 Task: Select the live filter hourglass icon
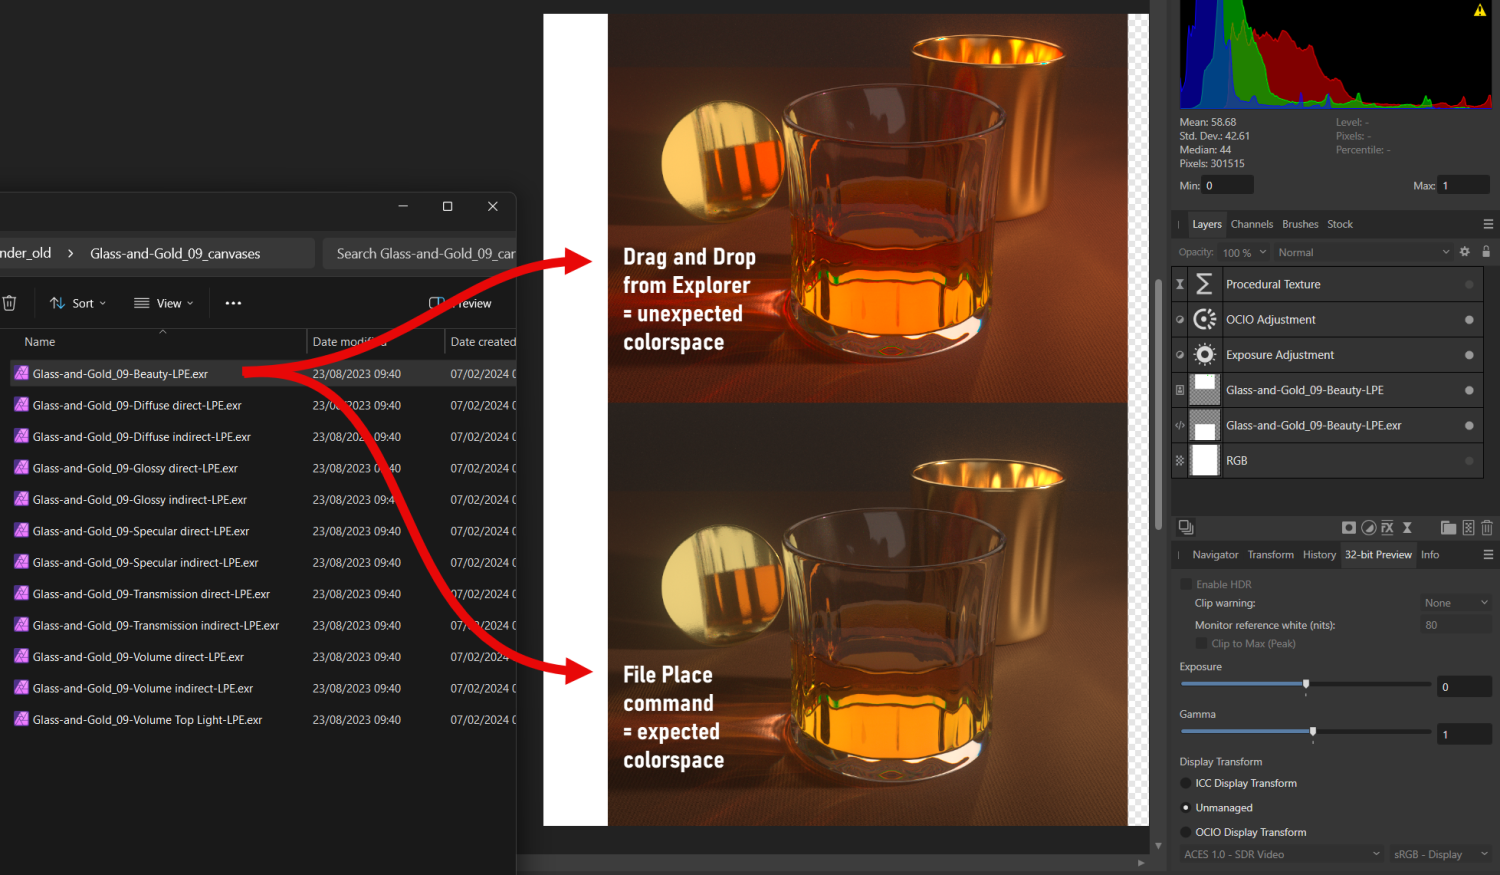click(x=1406, y=527)
